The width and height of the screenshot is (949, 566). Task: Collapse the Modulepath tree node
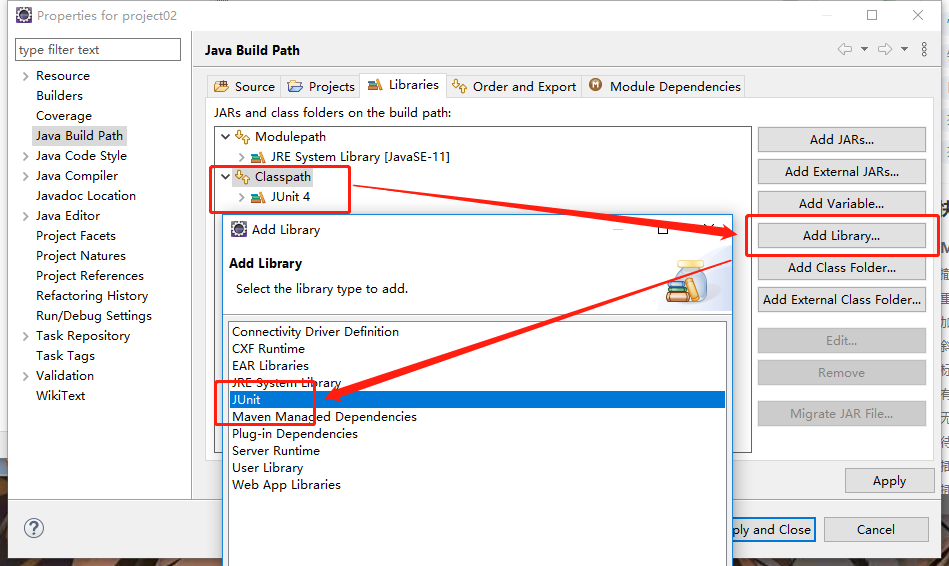pos(226,137)
